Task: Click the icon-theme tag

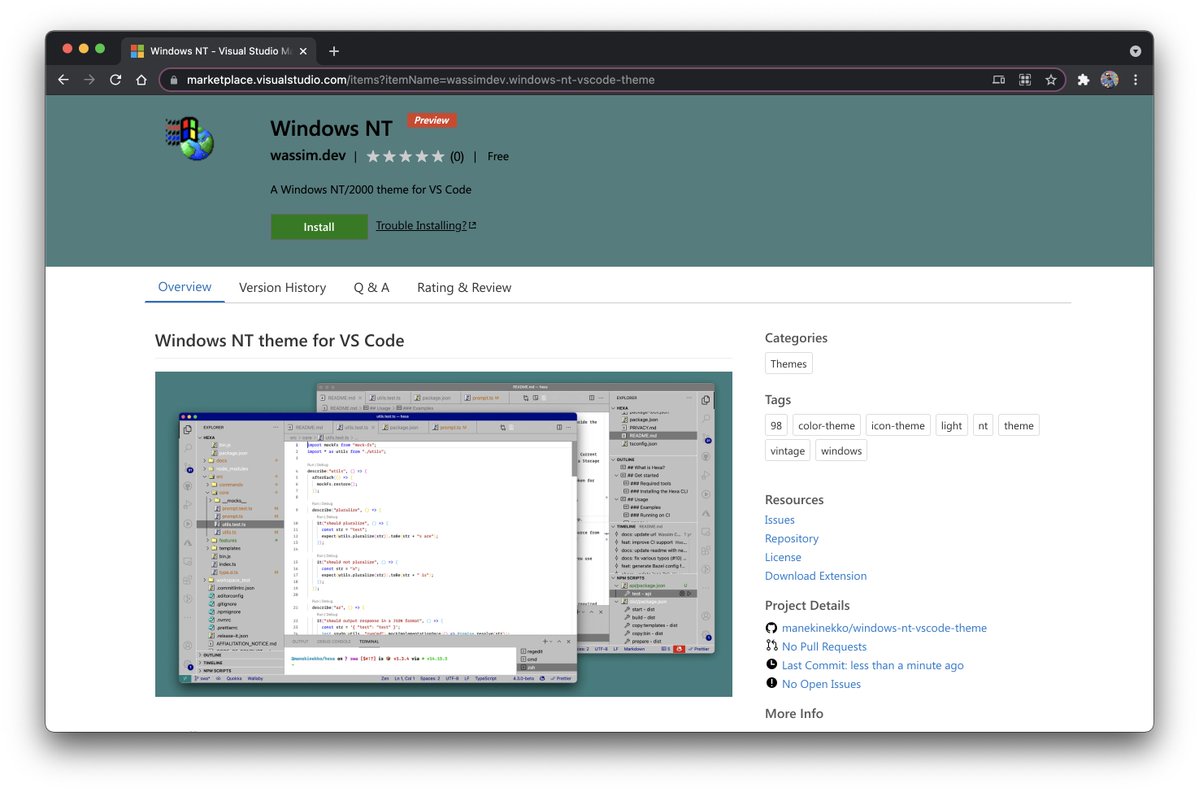Action: click(x=898, y=426)
